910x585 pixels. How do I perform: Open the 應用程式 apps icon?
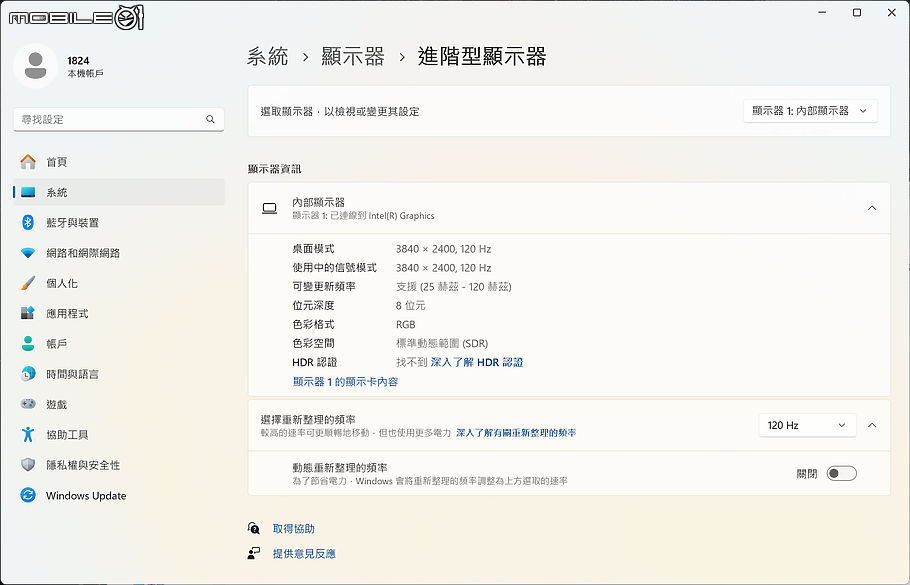tap(28, 313)
